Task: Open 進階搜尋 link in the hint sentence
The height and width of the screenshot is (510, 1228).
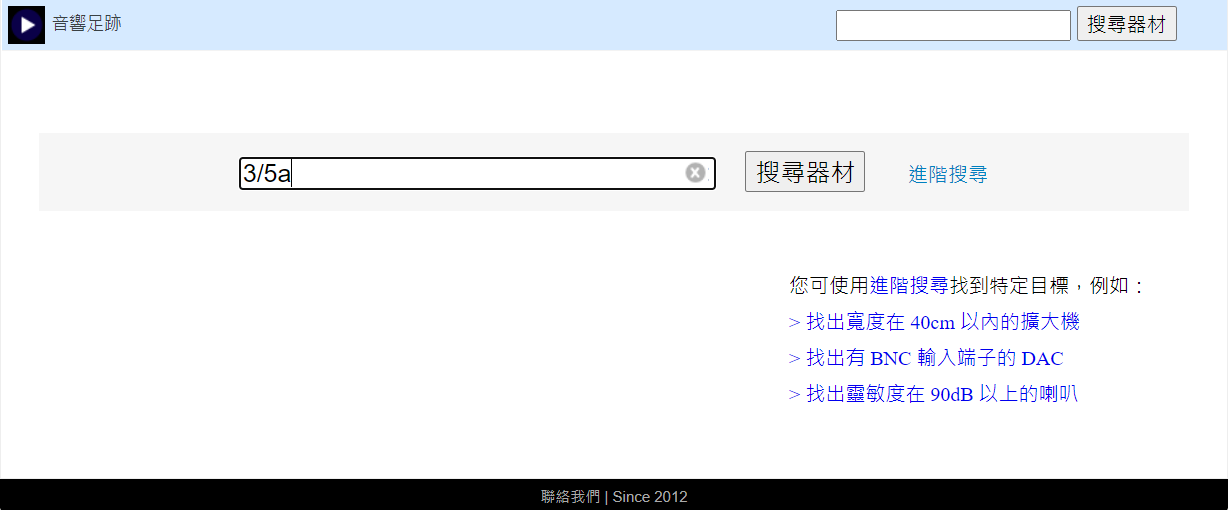Action: [909, 286]
